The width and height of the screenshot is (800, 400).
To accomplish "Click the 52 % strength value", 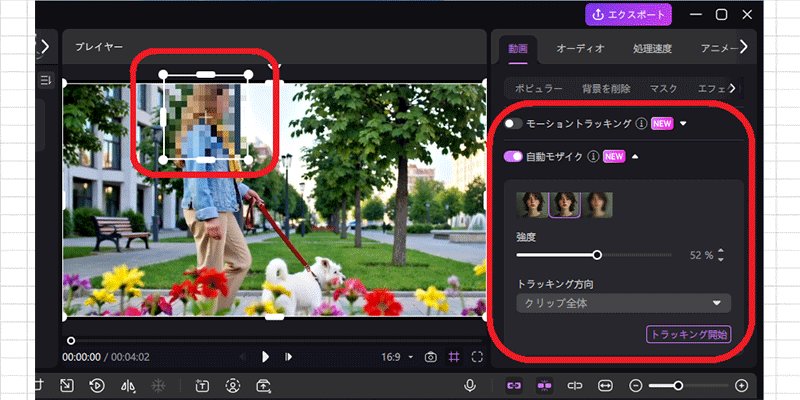I will (x=701, y=256).
